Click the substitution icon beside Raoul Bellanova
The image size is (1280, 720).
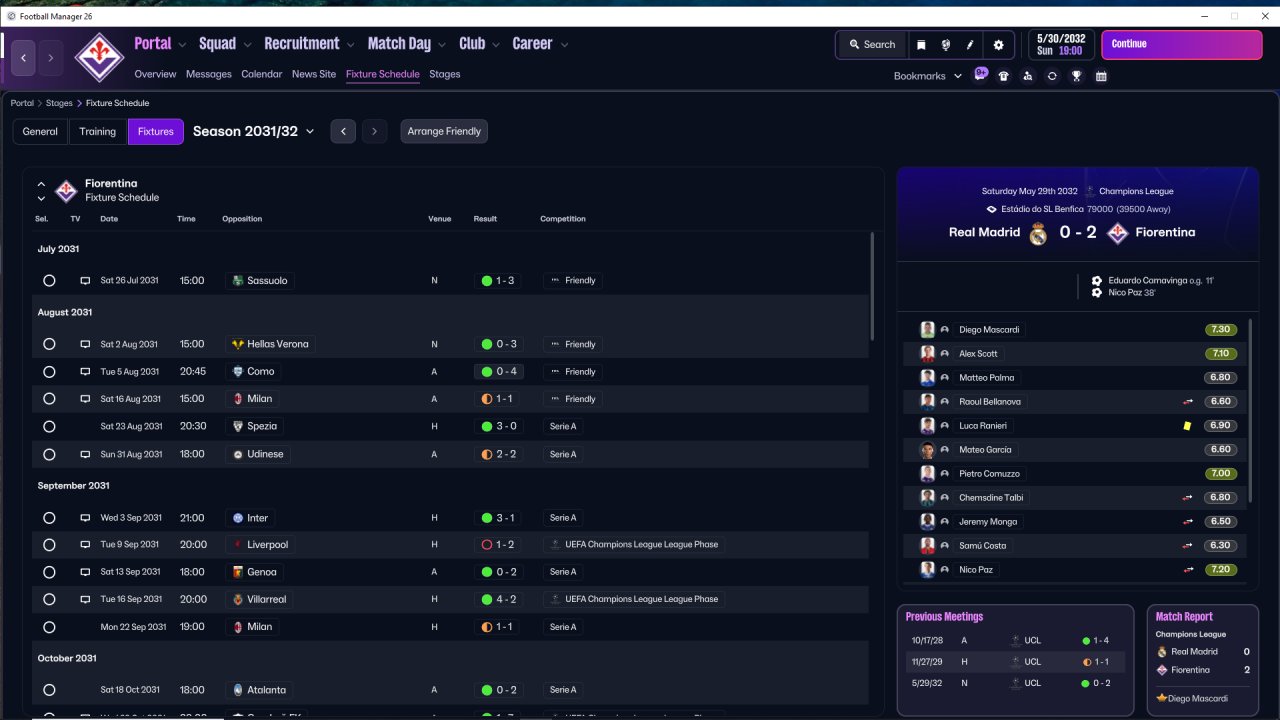pos(1189,402)
